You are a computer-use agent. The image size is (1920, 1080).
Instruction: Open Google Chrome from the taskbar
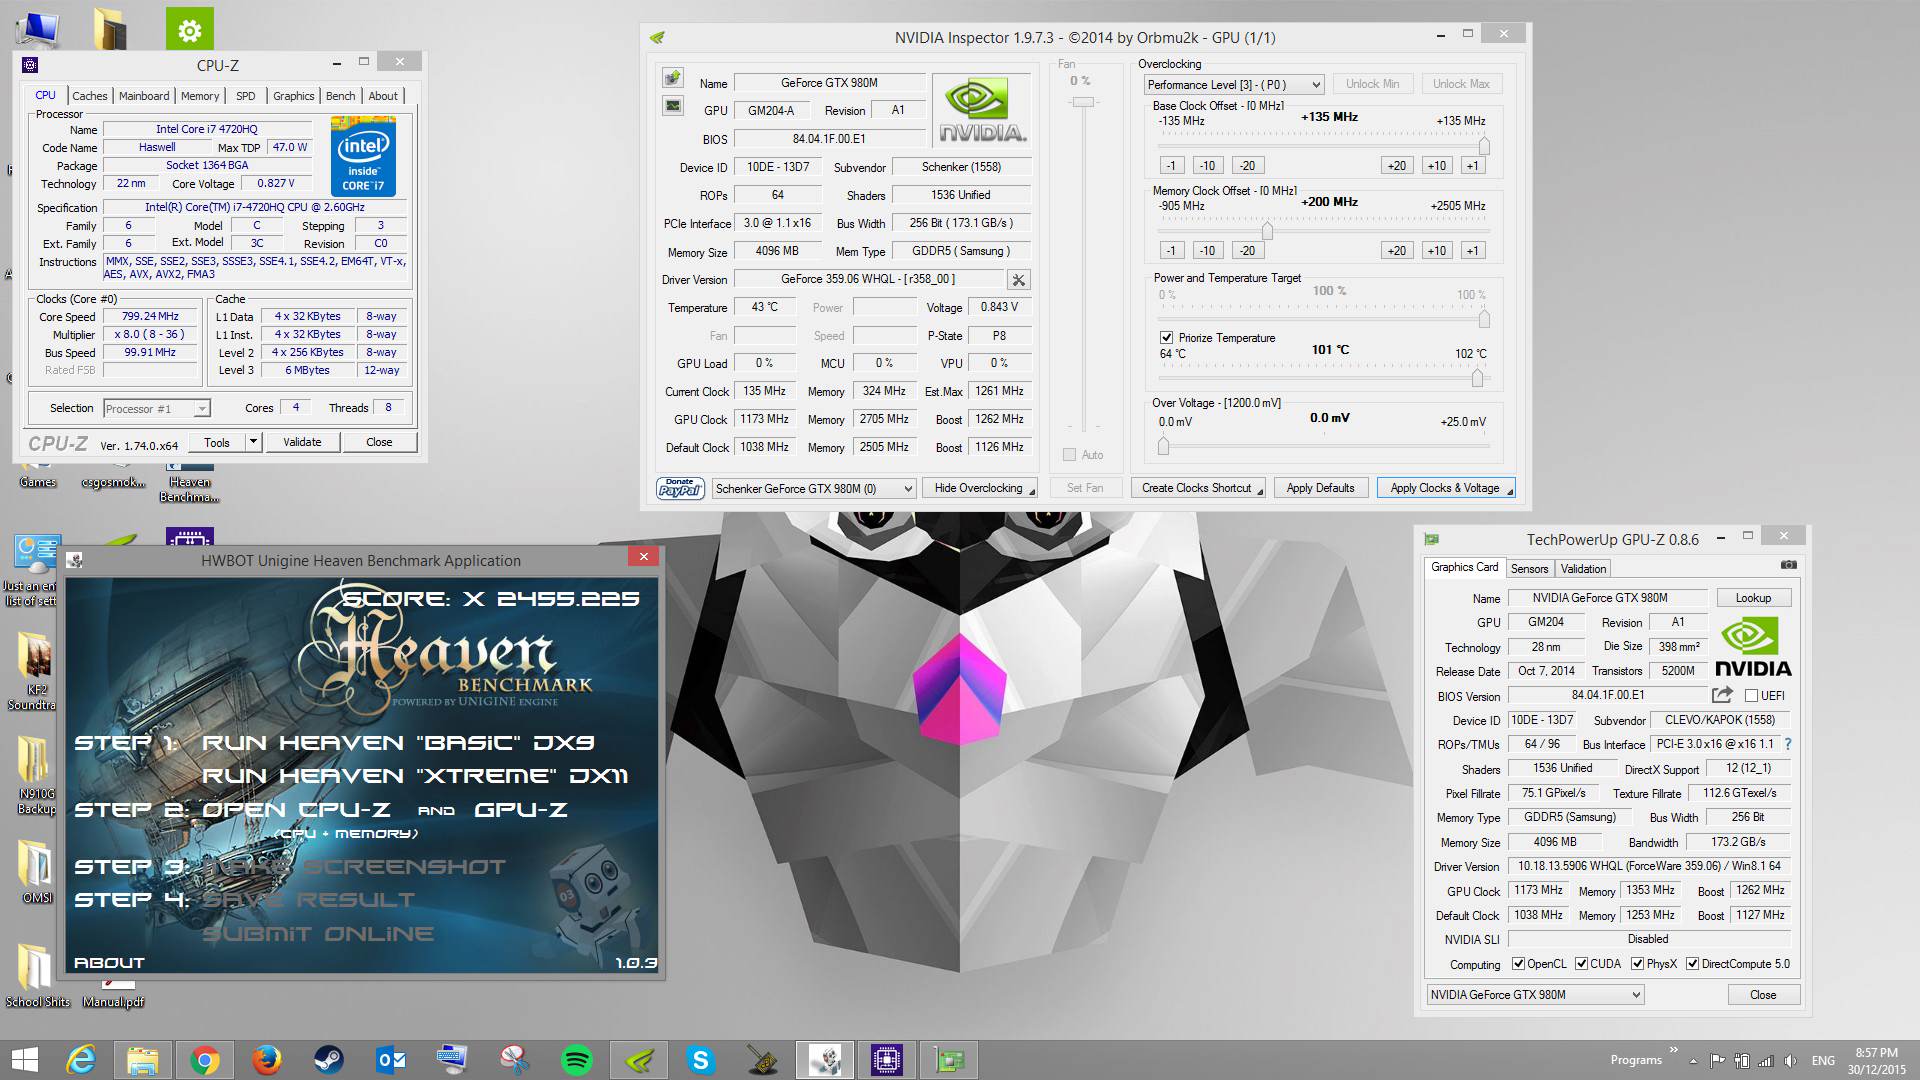tap(204, 1060)
